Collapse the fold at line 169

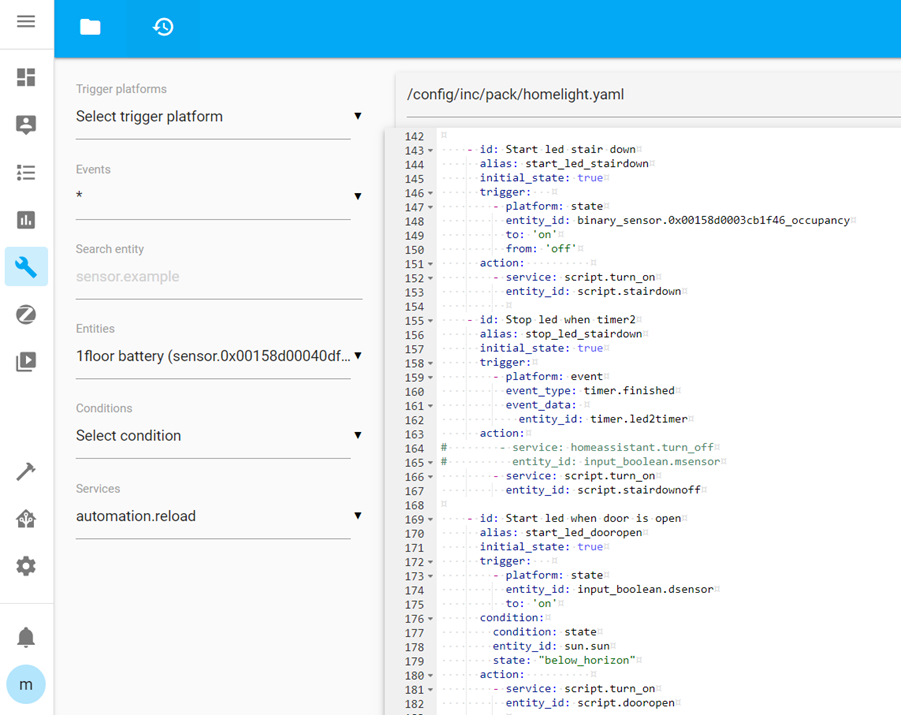click(x=430, y=520)
